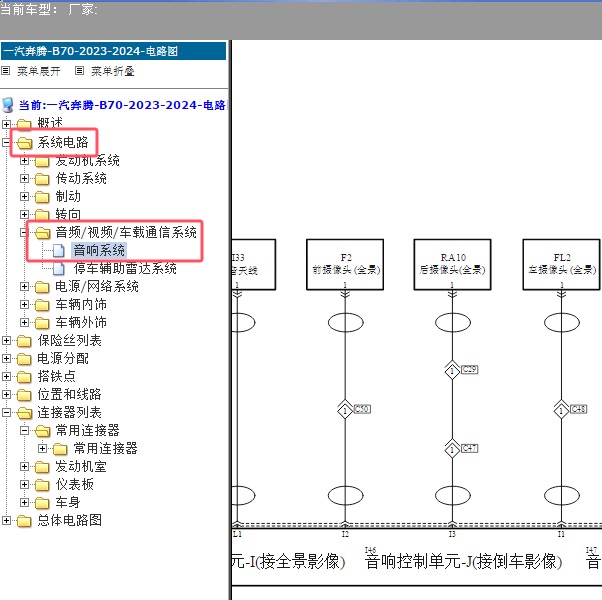Click the 总体电路图 folder icon
Screen dimensions: 602x600
(x=24, y=521)
